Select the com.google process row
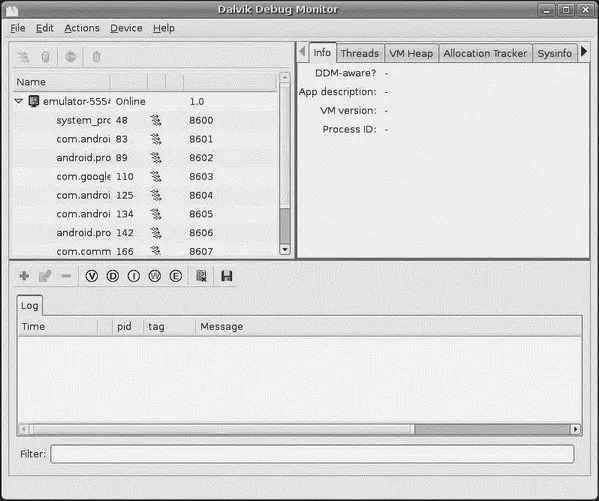 145,177
